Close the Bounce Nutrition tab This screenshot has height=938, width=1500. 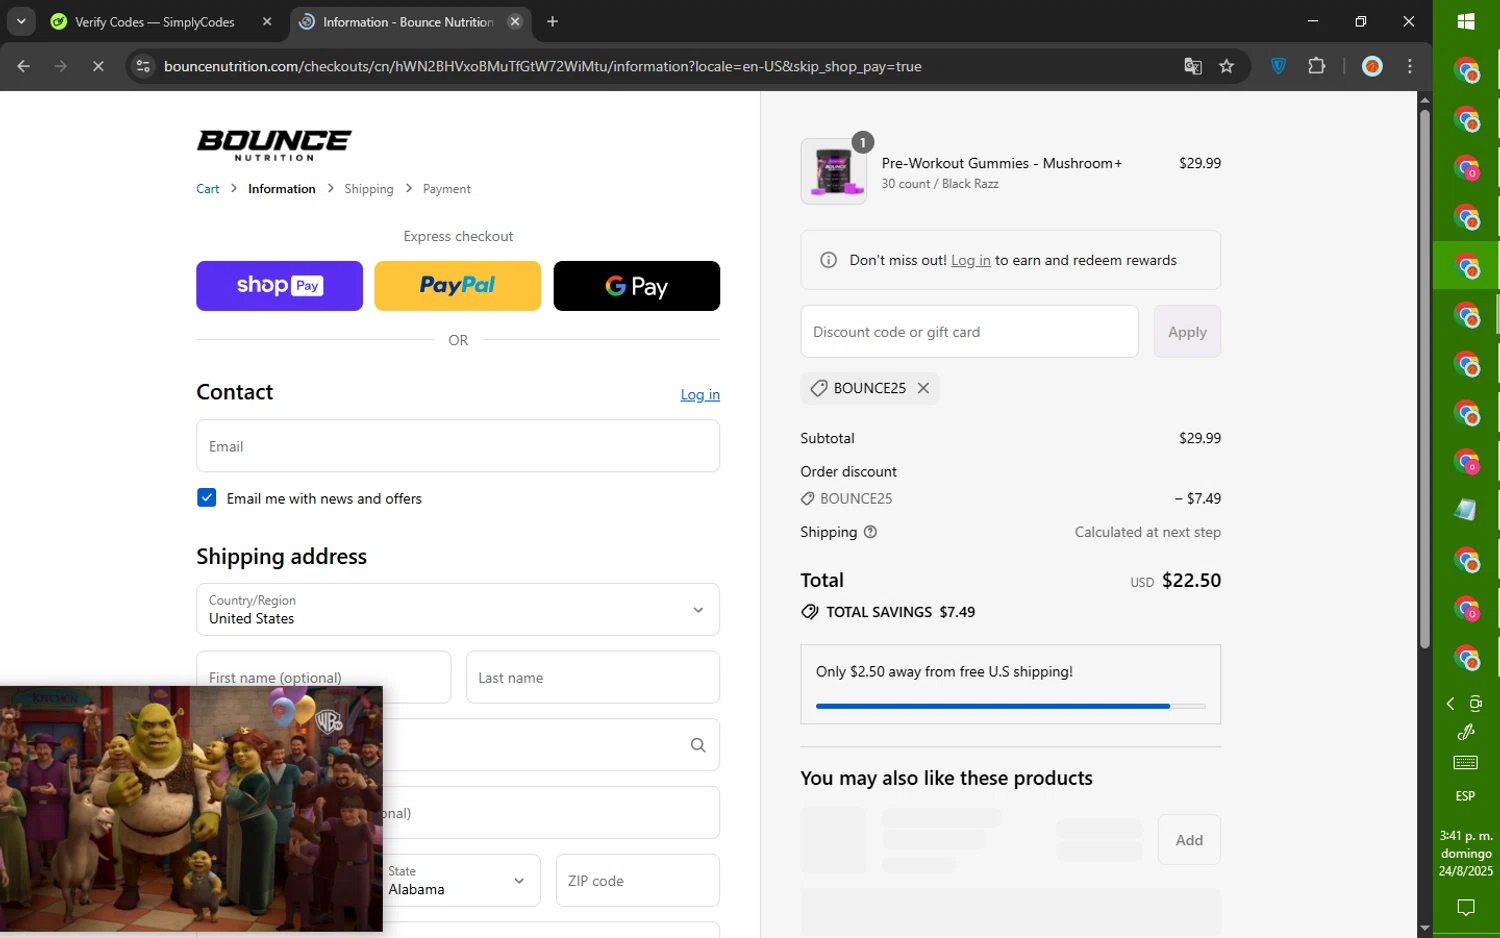(515, 21)
